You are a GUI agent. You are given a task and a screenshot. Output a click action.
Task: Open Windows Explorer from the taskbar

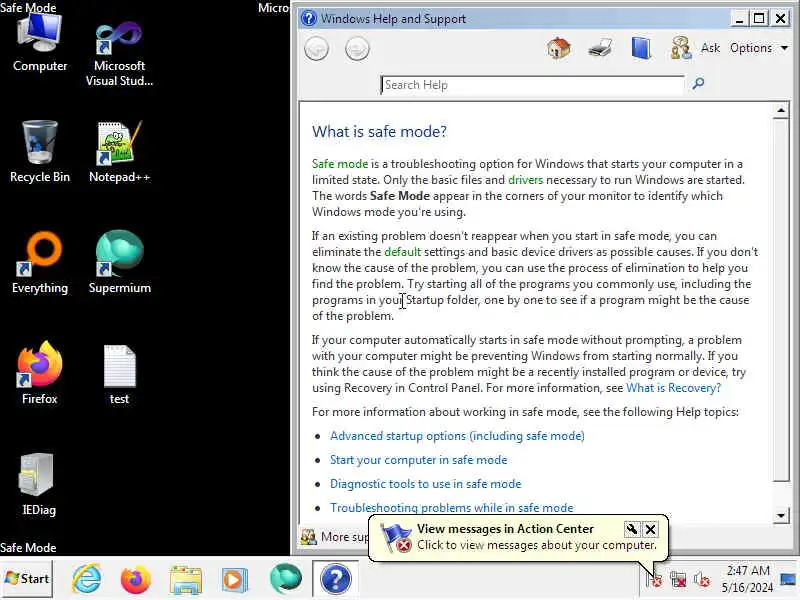tap(186, 580)
